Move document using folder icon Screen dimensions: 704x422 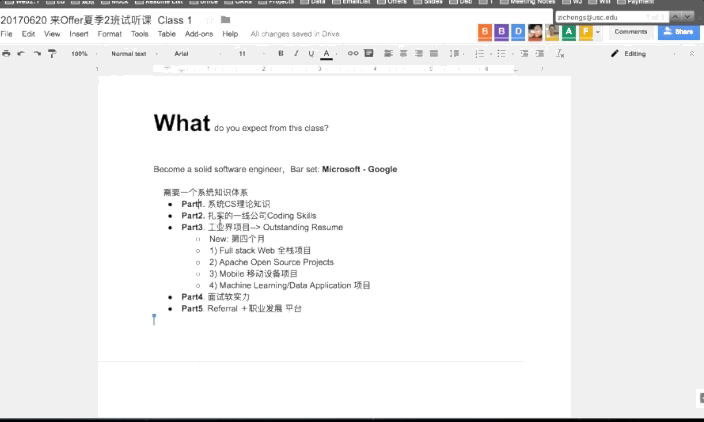(225, 20)
